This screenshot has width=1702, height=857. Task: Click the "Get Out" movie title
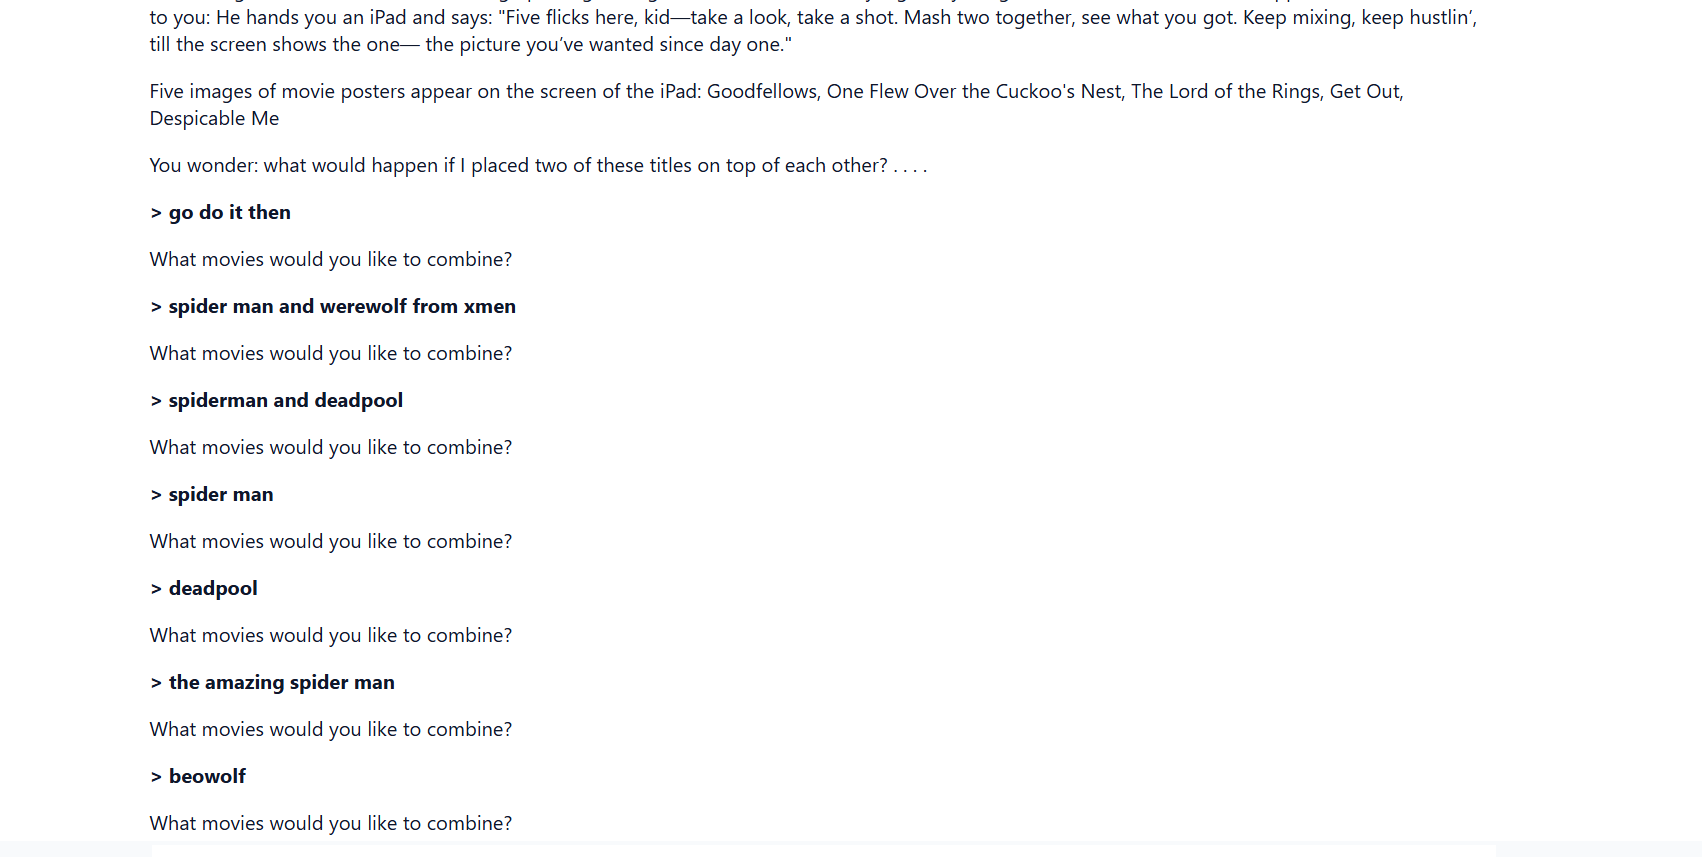tap(1364, 92)
